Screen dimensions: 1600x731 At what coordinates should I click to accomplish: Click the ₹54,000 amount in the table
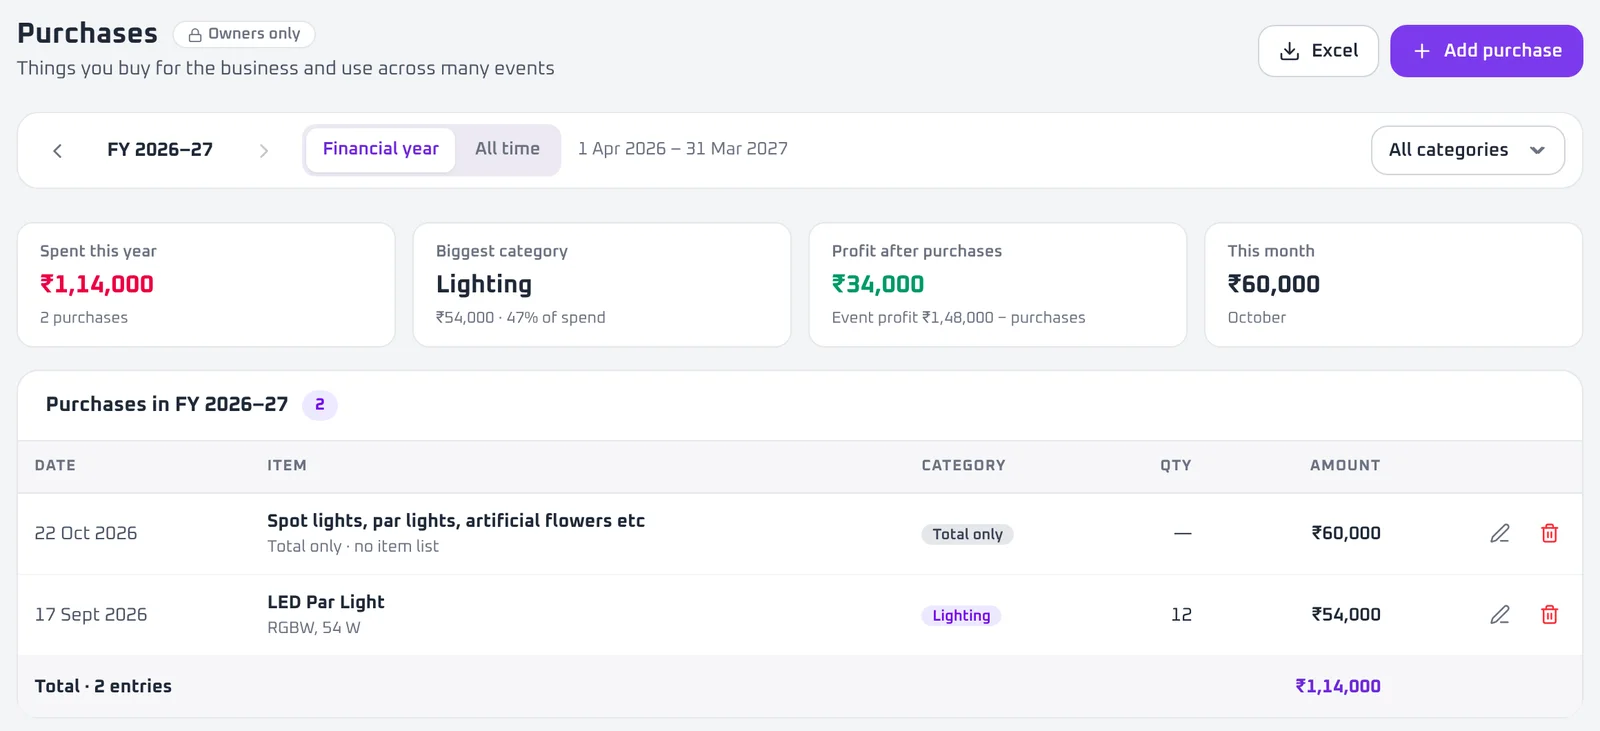pos(1346,615)
